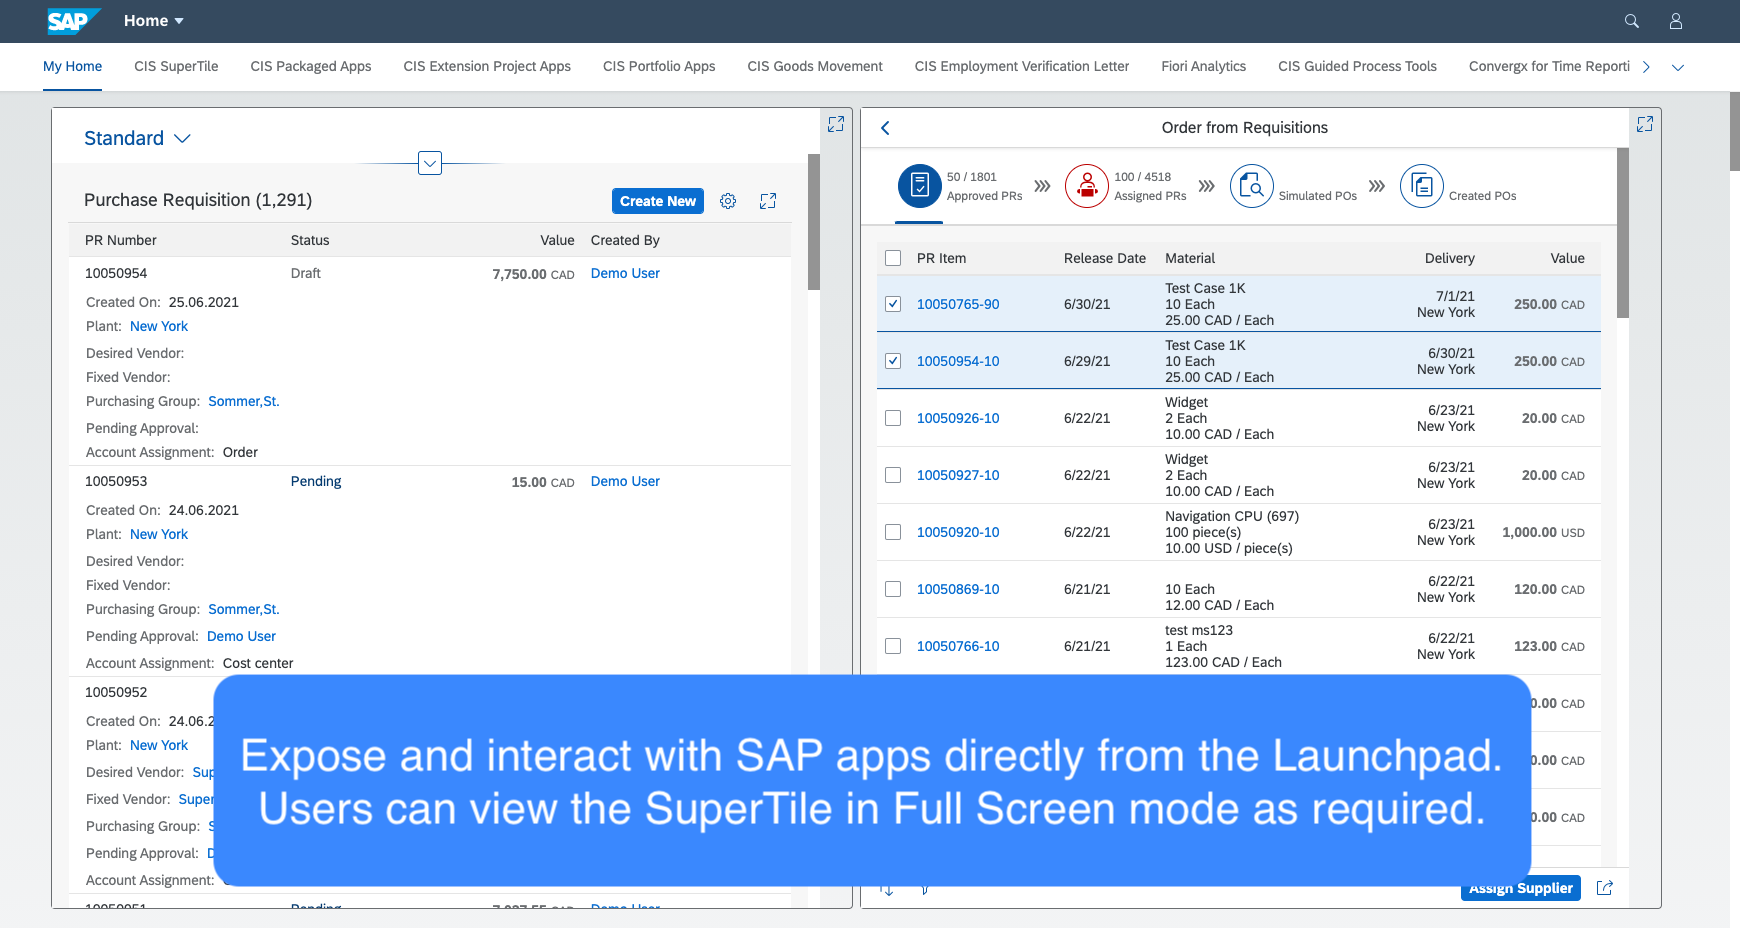
Task: Open PR item link 10050926-10
Action: [x=958, y=418]
